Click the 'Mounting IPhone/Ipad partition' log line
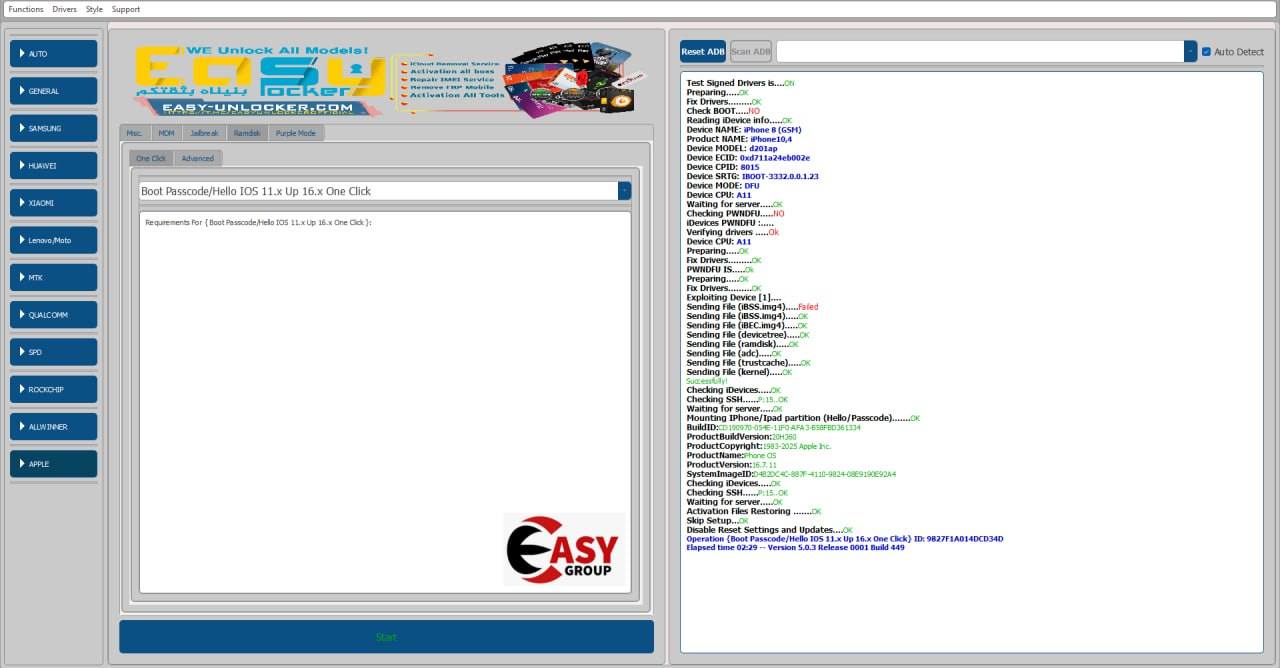Screen dimensions: 1280x668 point(803,418)
